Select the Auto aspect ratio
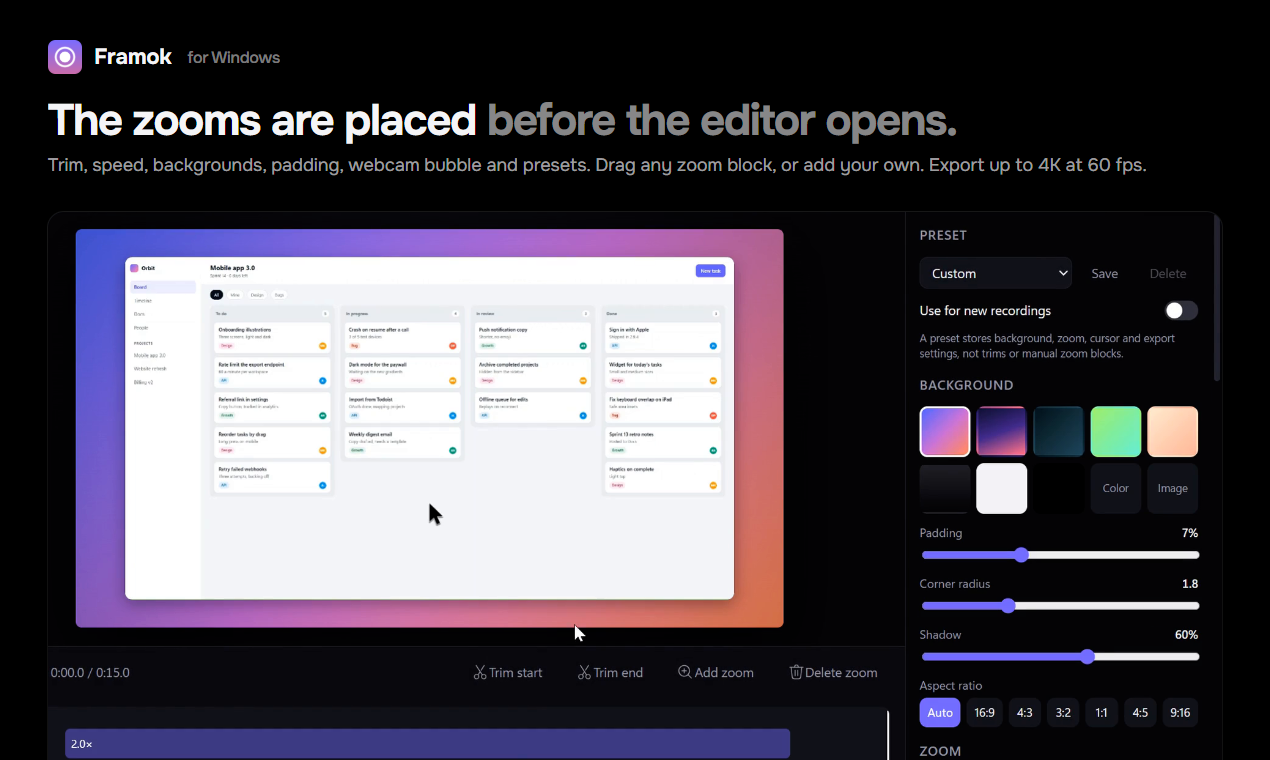Screen dimensions: 1270x760 (940, 712)
